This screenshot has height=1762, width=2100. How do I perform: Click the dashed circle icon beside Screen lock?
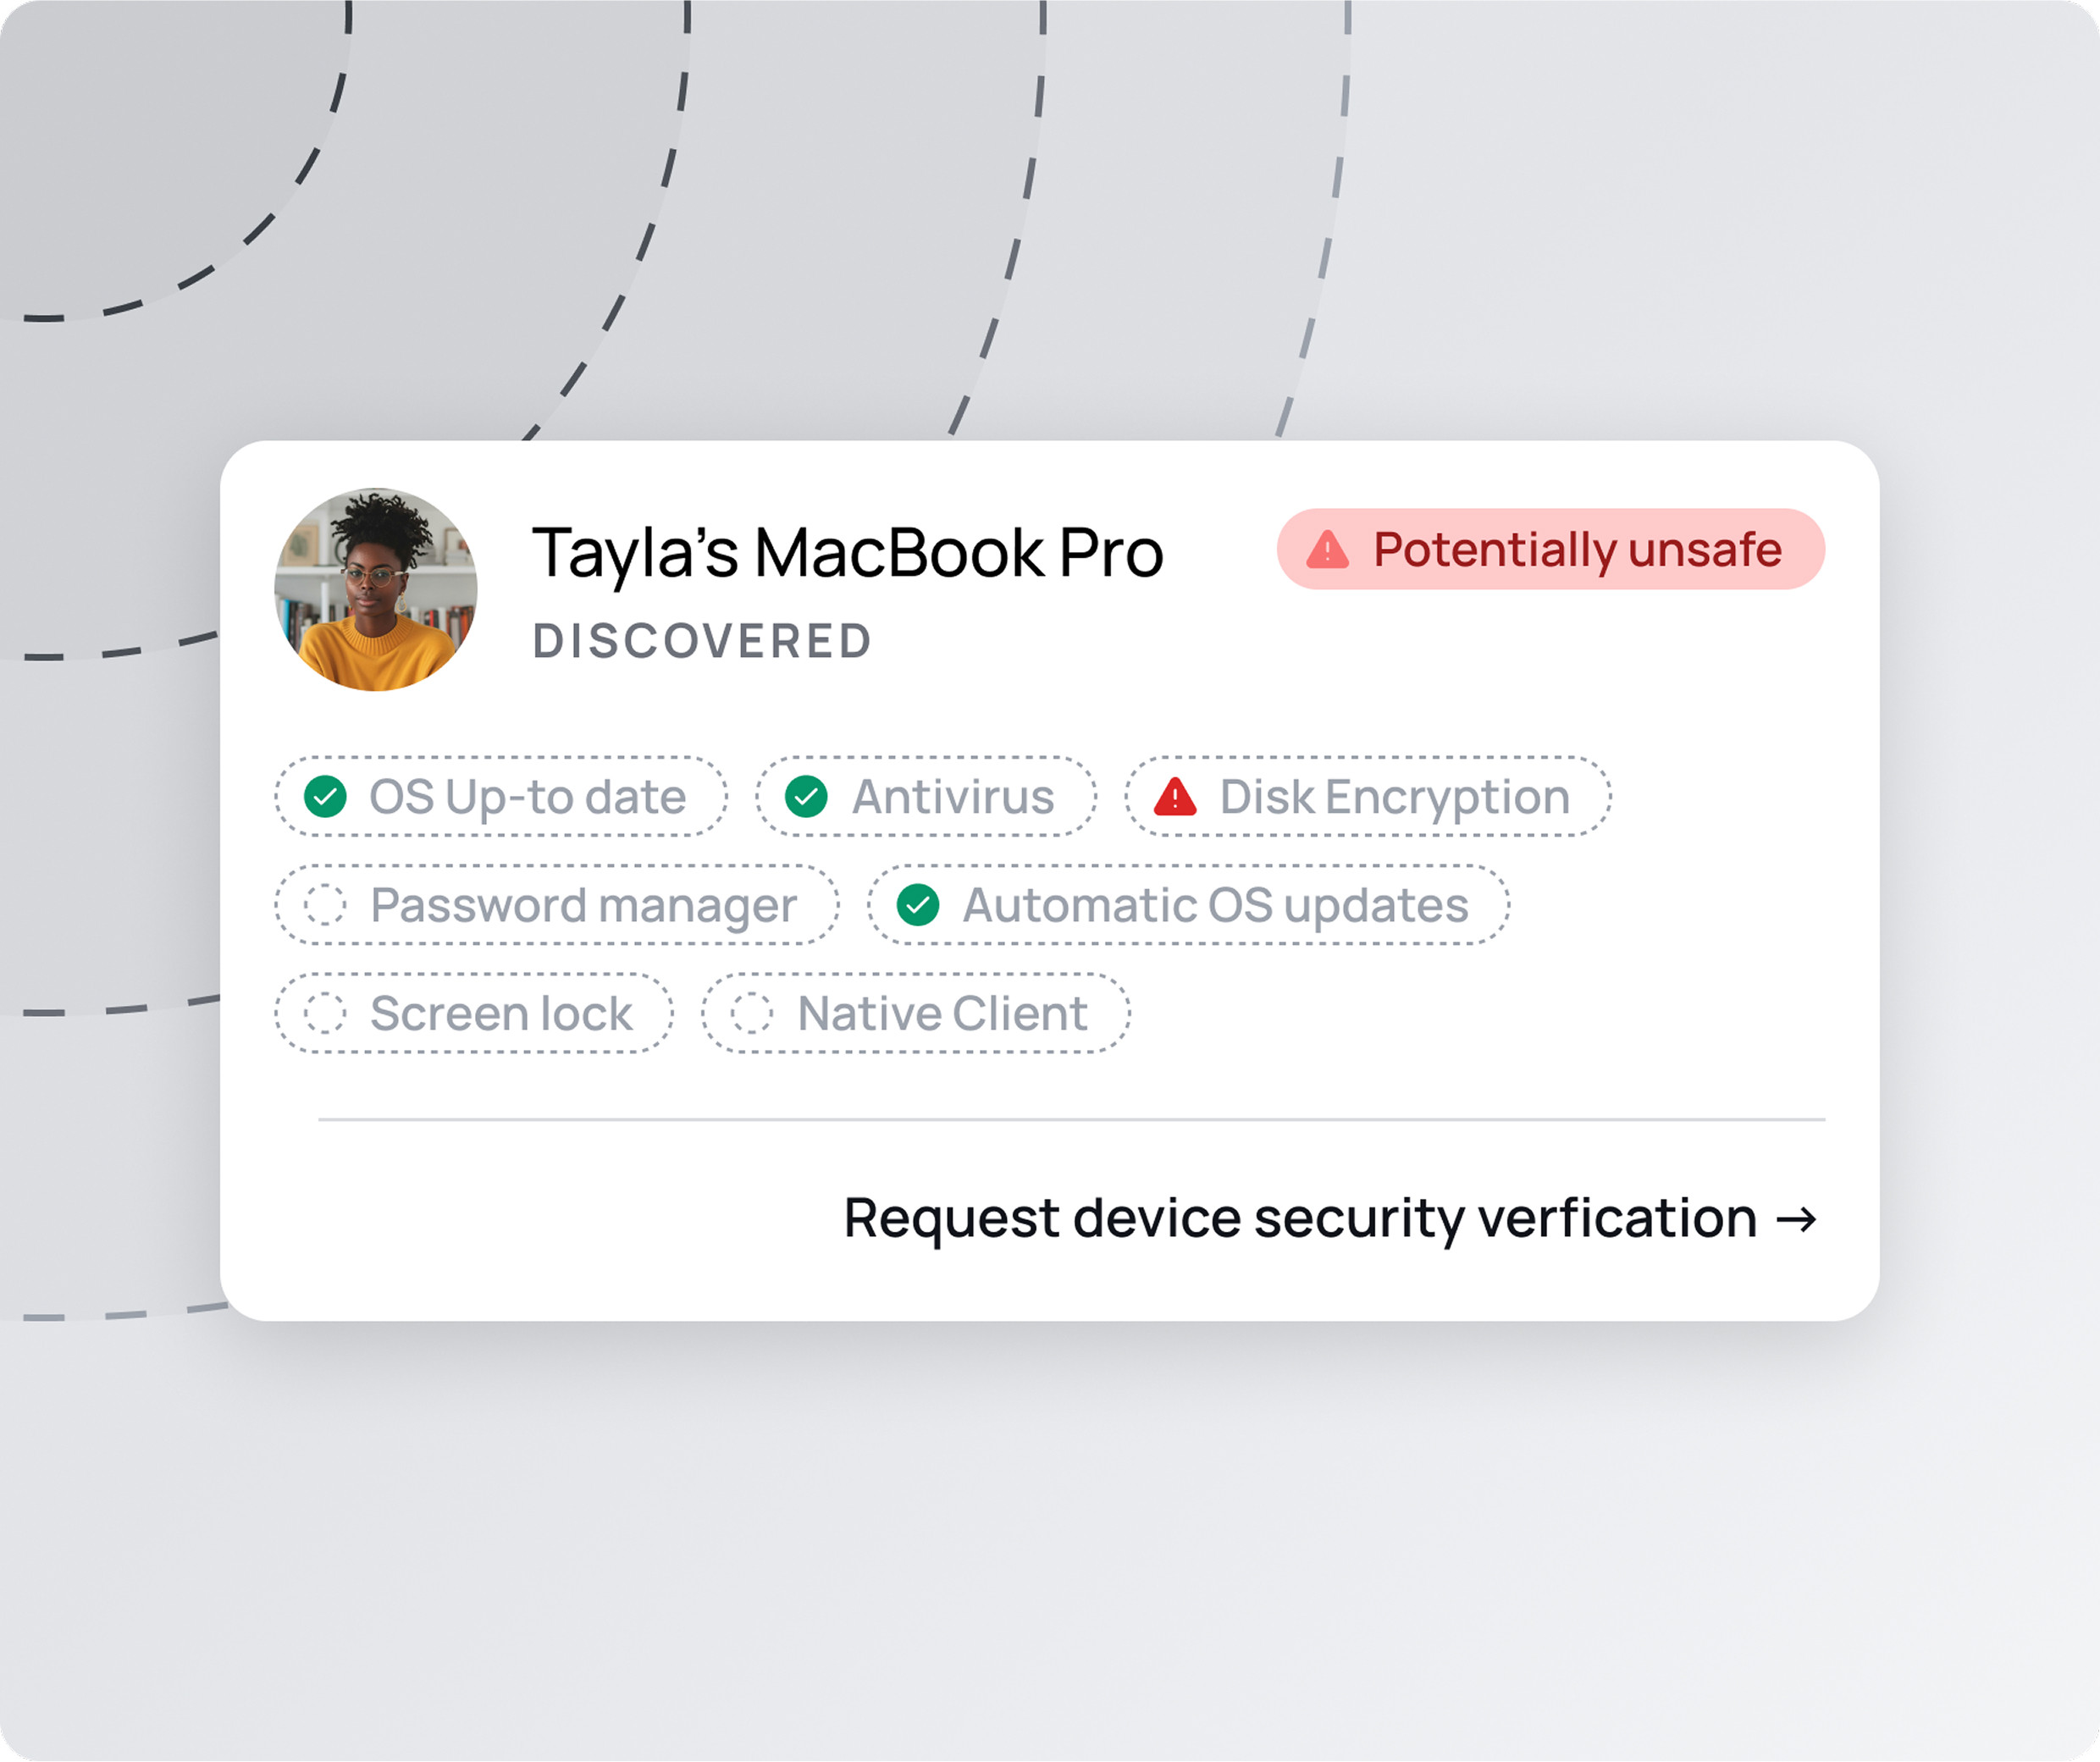click(x=326, y=1013)
